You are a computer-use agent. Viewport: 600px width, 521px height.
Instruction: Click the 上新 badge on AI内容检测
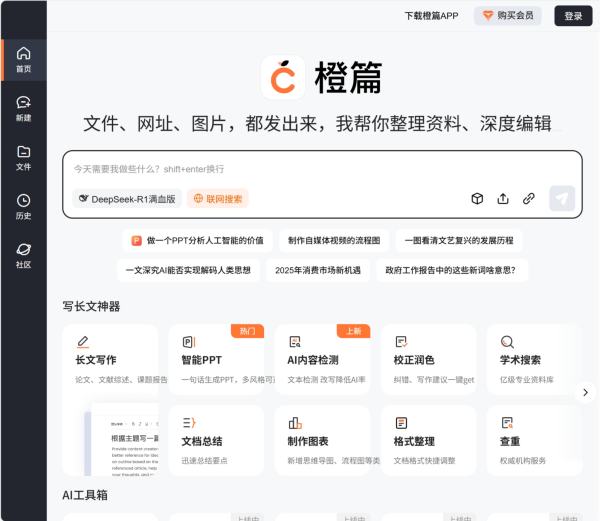click(x=353, y=331)
